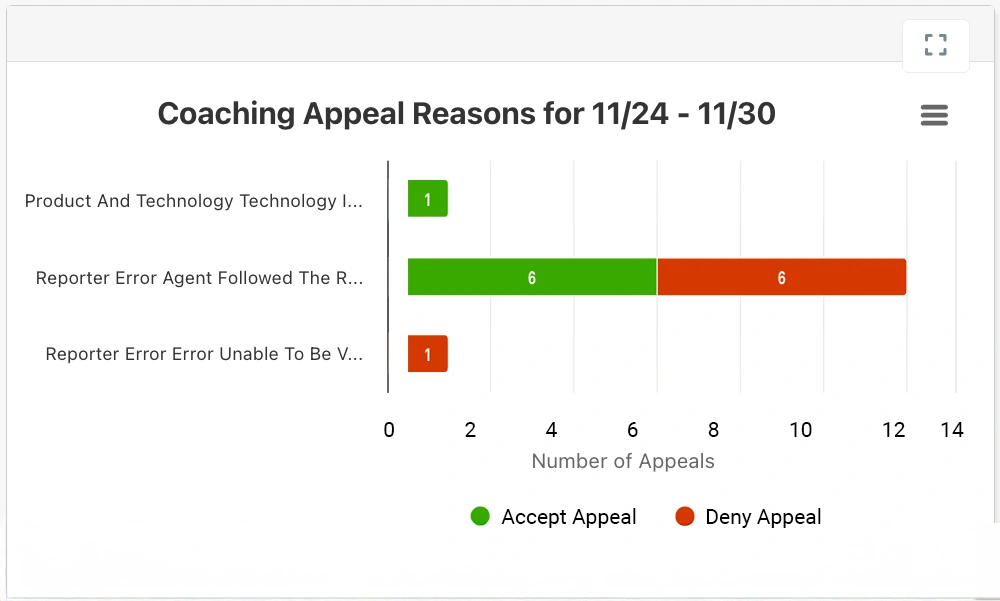The width and height of the screenshot is (1000, 601).
Task: Click the Coaching Appeal Reasons chart title
Action: coord(466,114)
